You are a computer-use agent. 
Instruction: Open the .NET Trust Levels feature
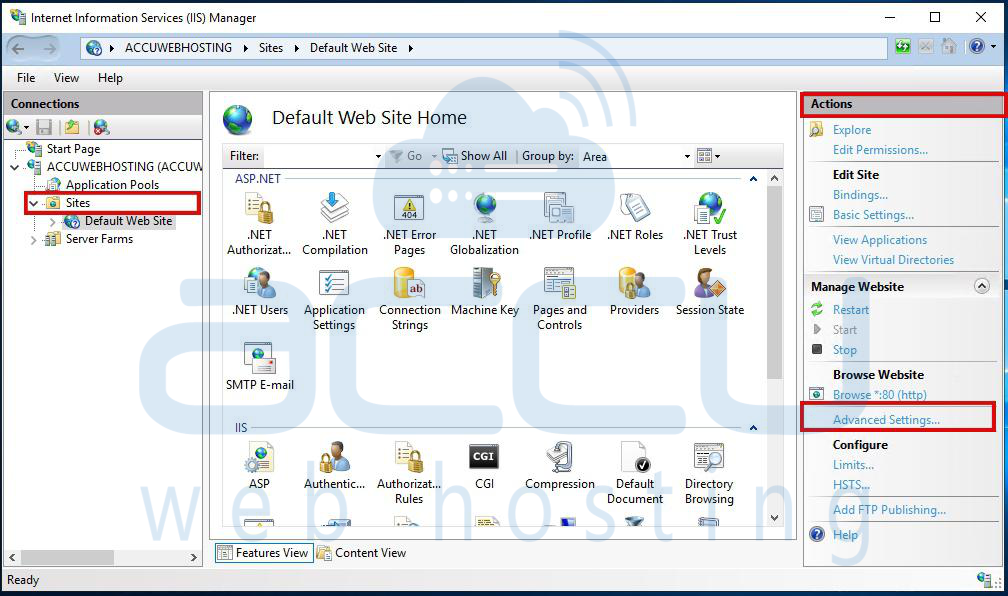[710, 224]
